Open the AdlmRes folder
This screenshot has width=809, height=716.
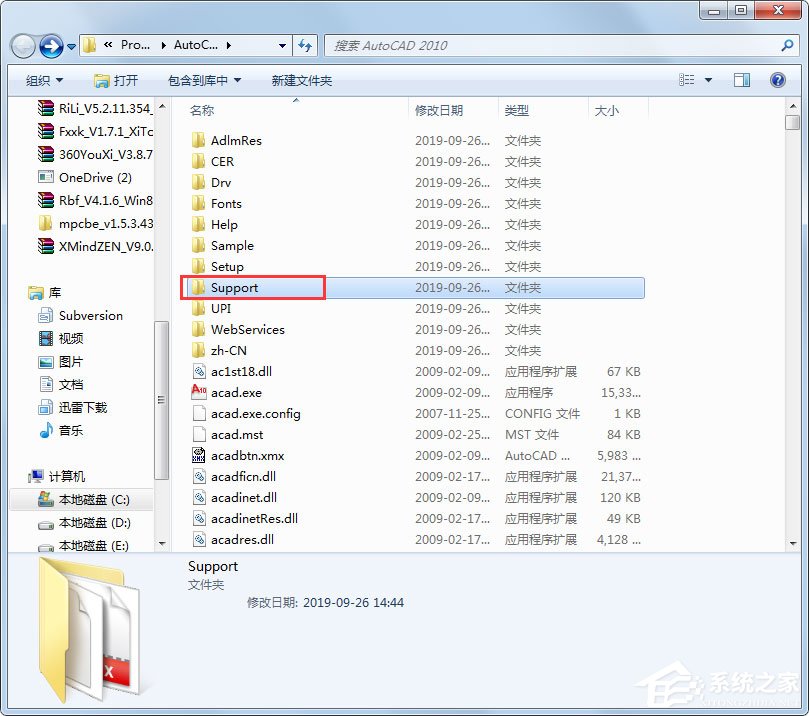click(234, 140)
